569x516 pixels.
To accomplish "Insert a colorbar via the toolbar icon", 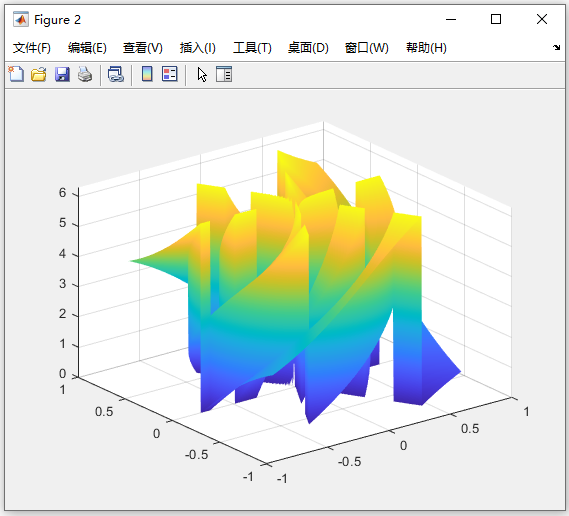I will point(147,74).
